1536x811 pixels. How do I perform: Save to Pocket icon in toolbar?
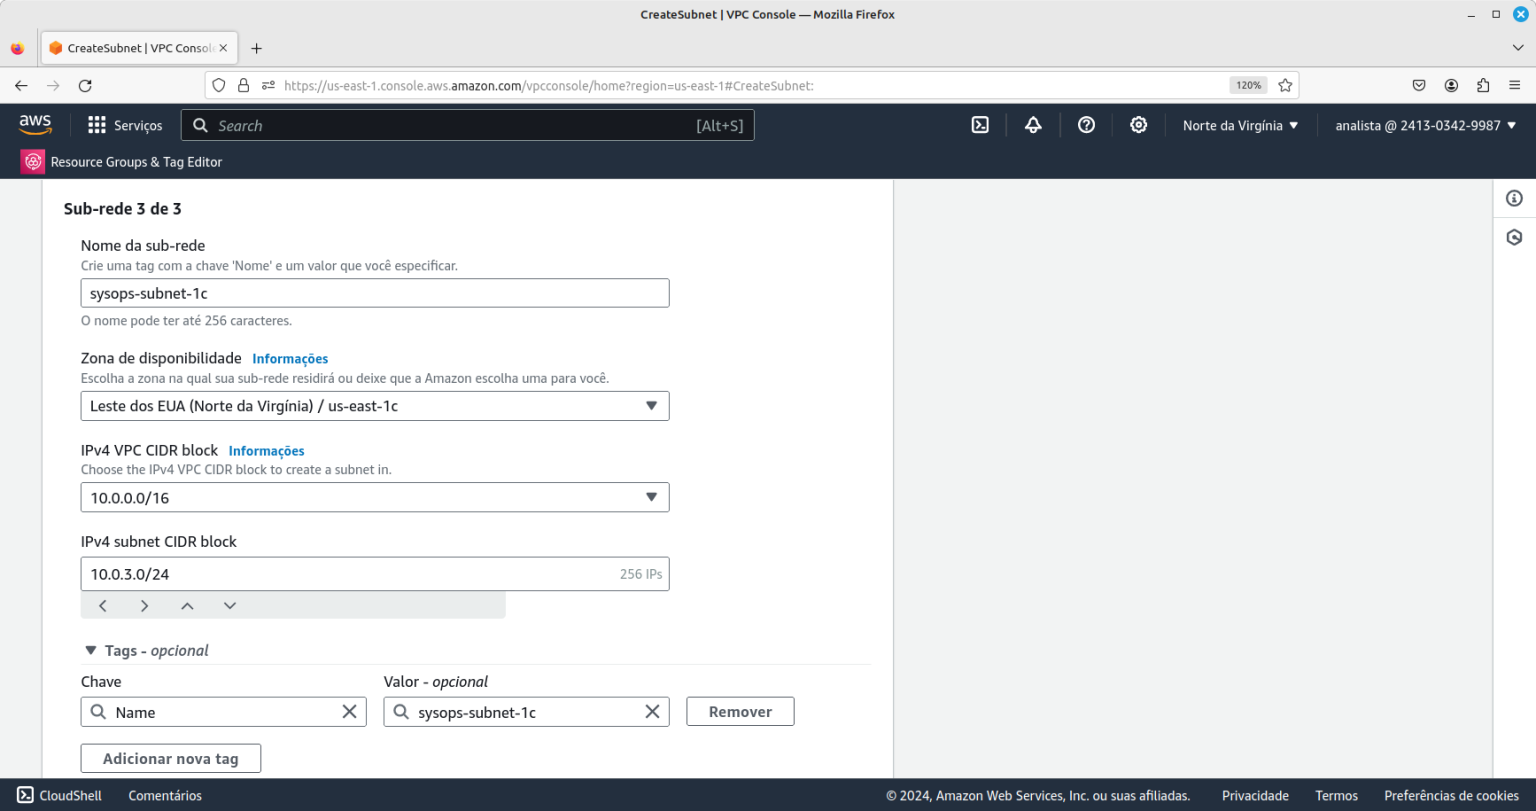coord(1419,85)
